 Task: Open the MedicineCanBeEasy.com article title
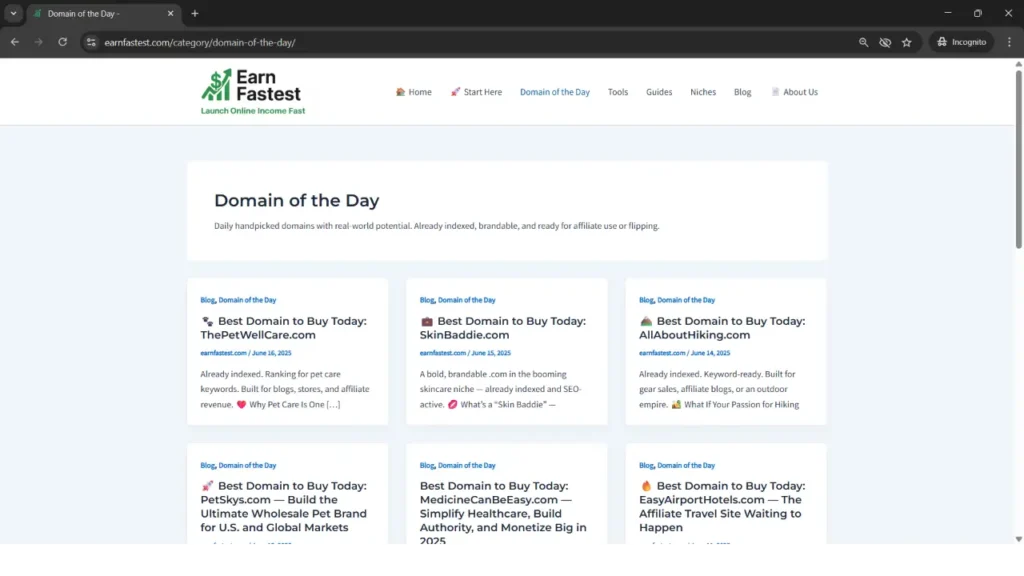tap(503, 513)
